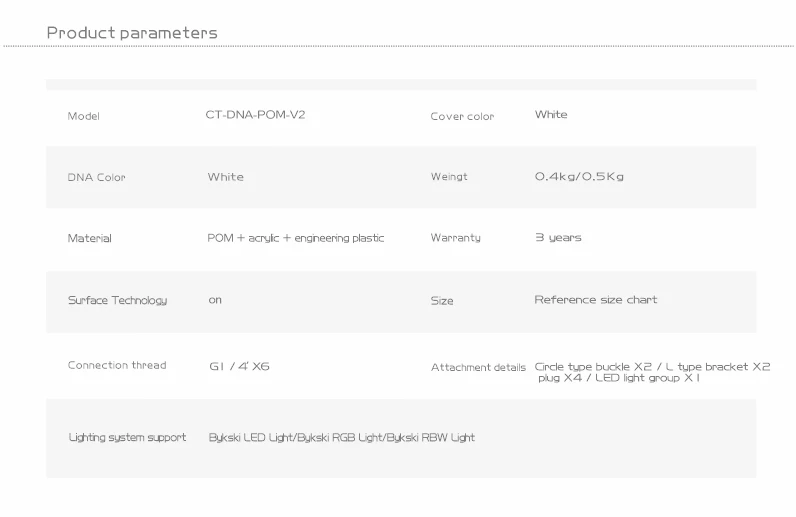
Task: Select the DNA Color White value
Action: pos(225,177)
